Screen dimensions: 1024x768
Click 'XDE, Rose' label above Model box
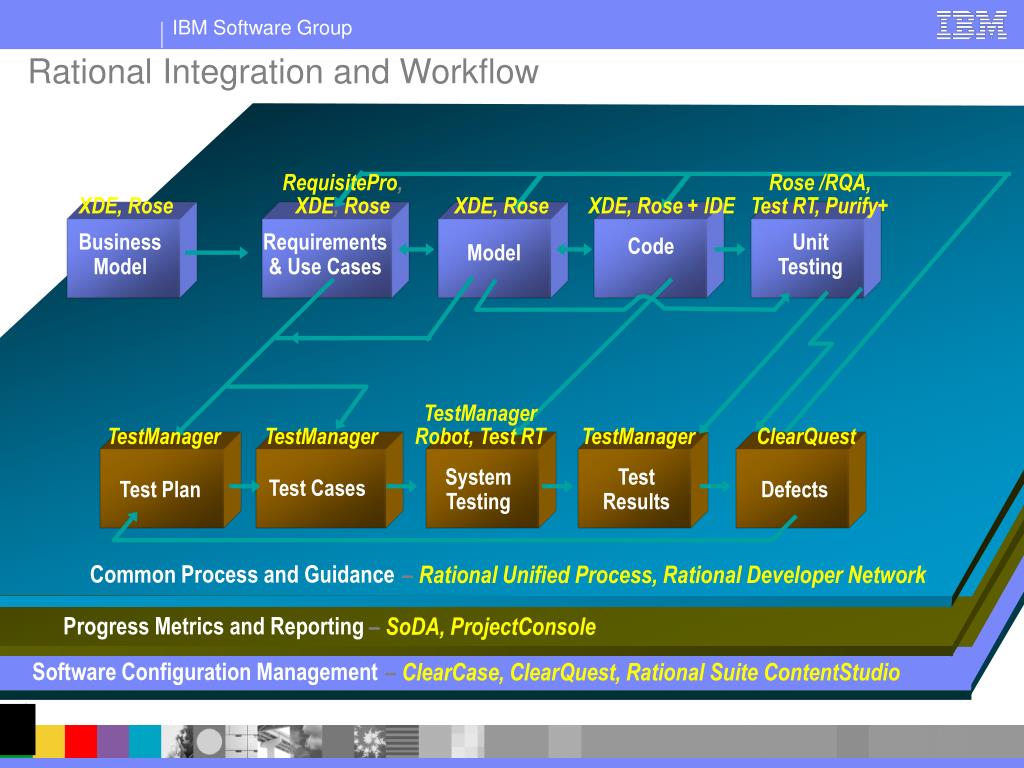[x=502, y=206]
